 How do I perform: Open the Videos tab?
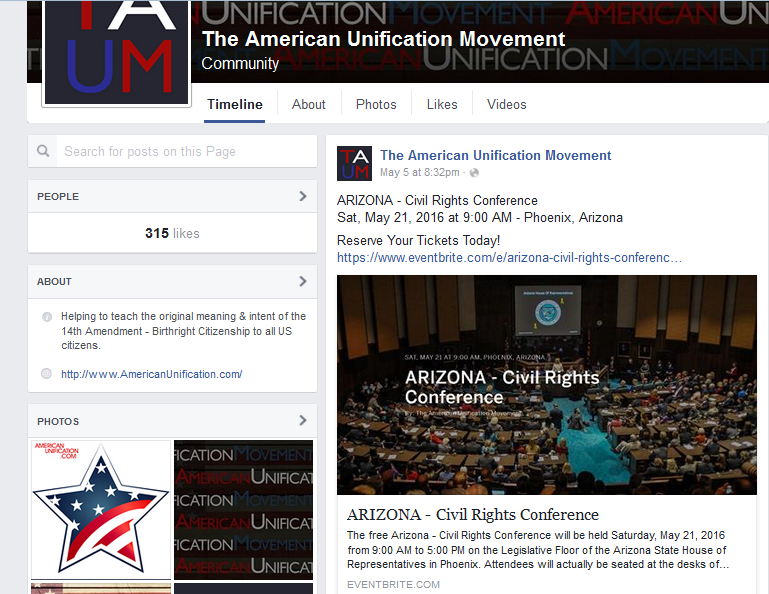pos(507,104)
